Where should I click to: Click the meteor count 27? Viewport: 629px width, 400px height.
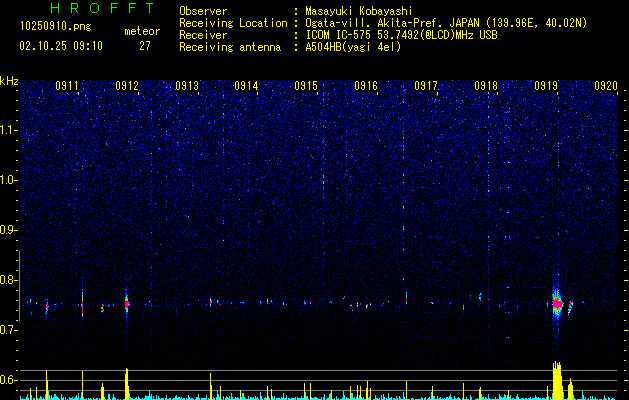point(145,46)
